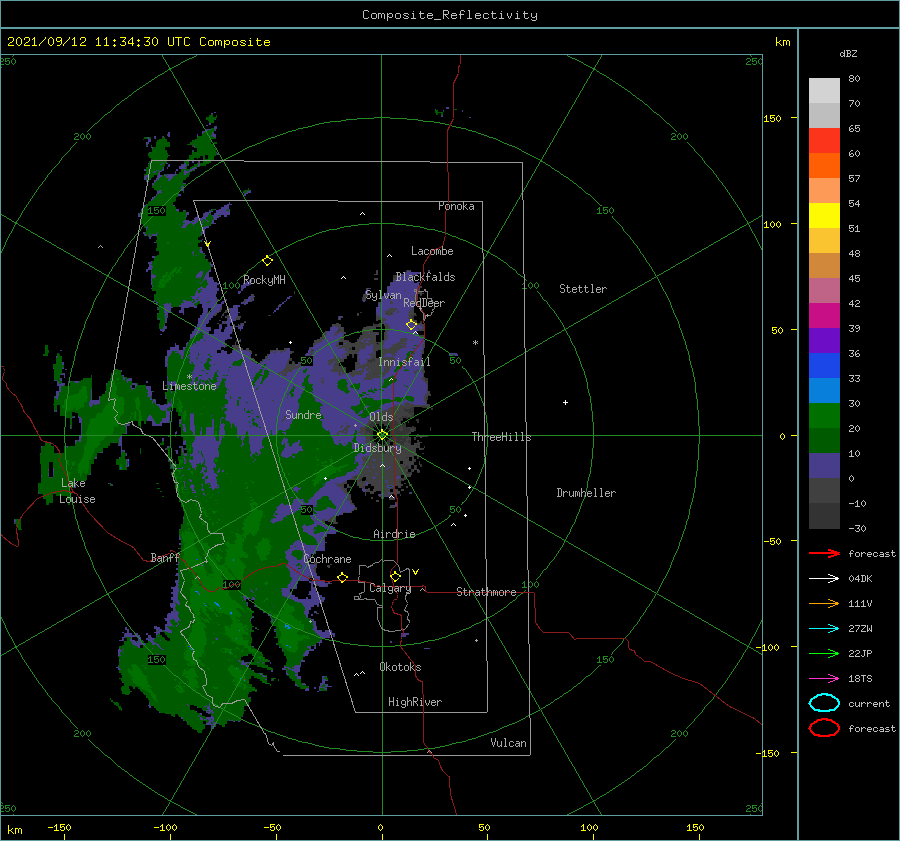Click the Lake Louise label
Image resolution: width=900 pixels, height=841 pixels.
click(x=77, y=491)
